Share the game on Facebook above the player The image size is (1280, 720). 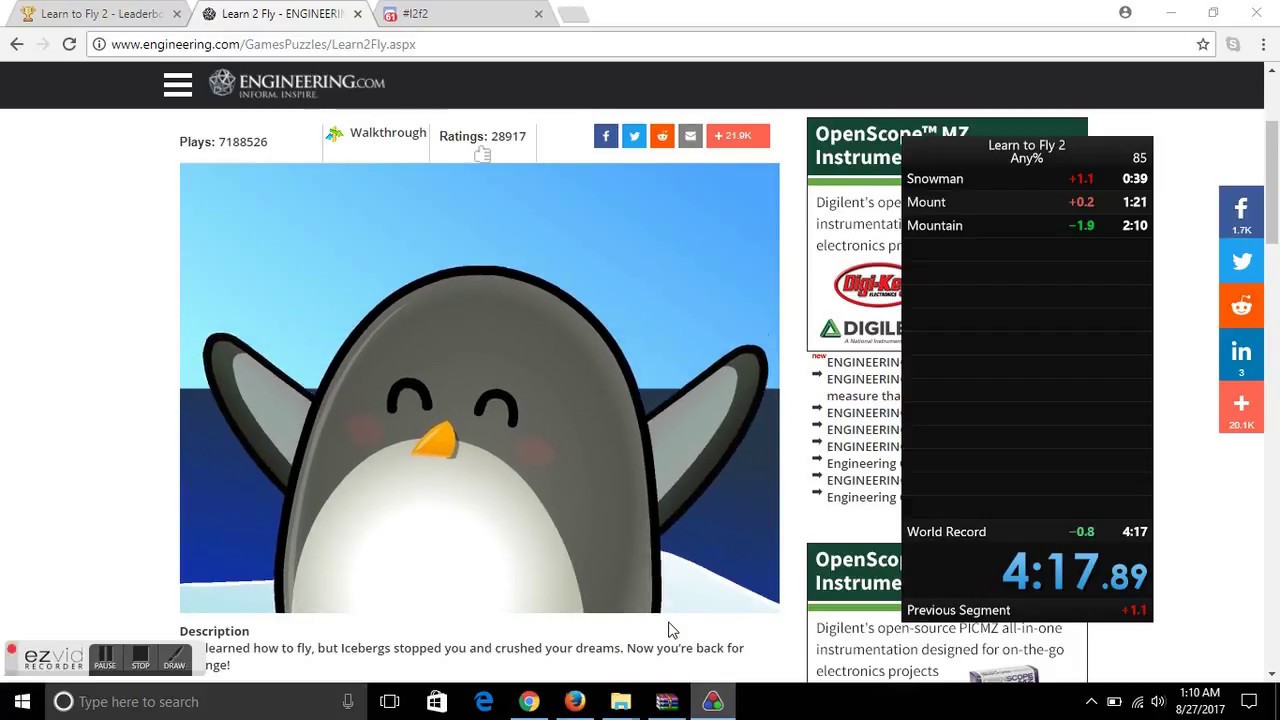[606, 136]
